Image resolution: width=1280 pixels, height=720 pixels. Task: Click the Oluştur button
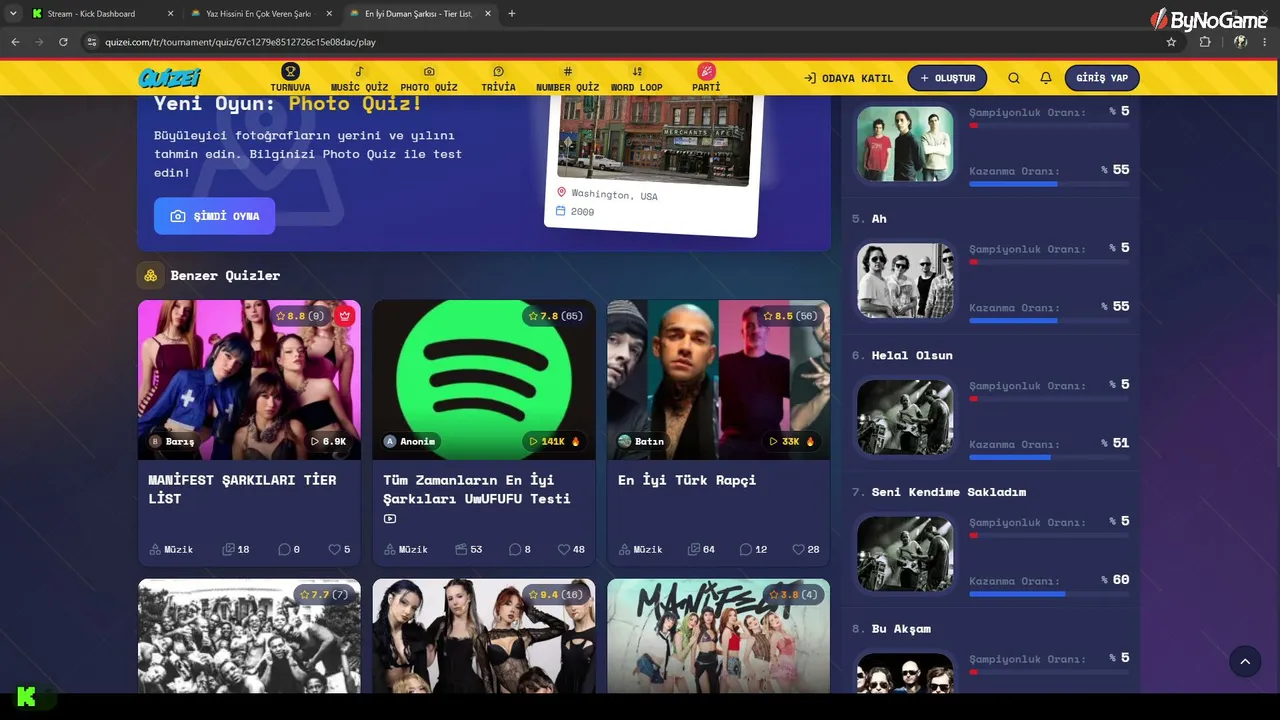pos(947,78)
